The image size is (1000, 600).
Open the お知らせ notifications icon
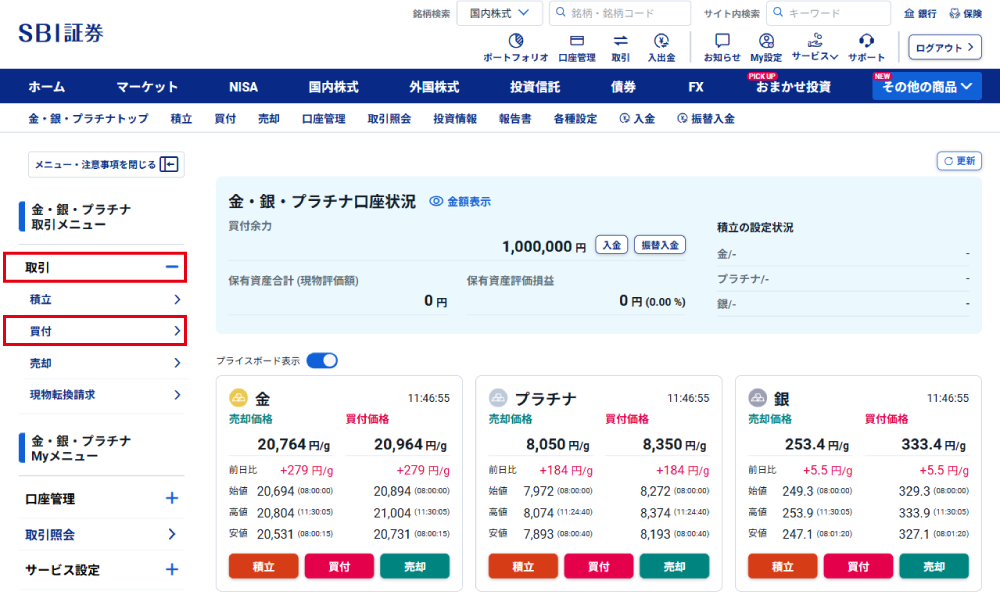pos(722,41)
